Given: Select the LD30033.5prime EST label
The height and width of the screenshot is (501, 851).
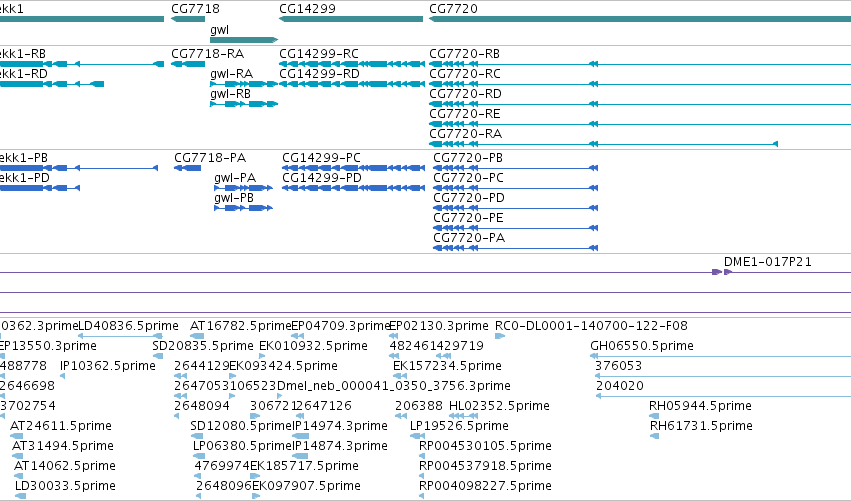Looking at the screenshot, I should coord(65,486).
